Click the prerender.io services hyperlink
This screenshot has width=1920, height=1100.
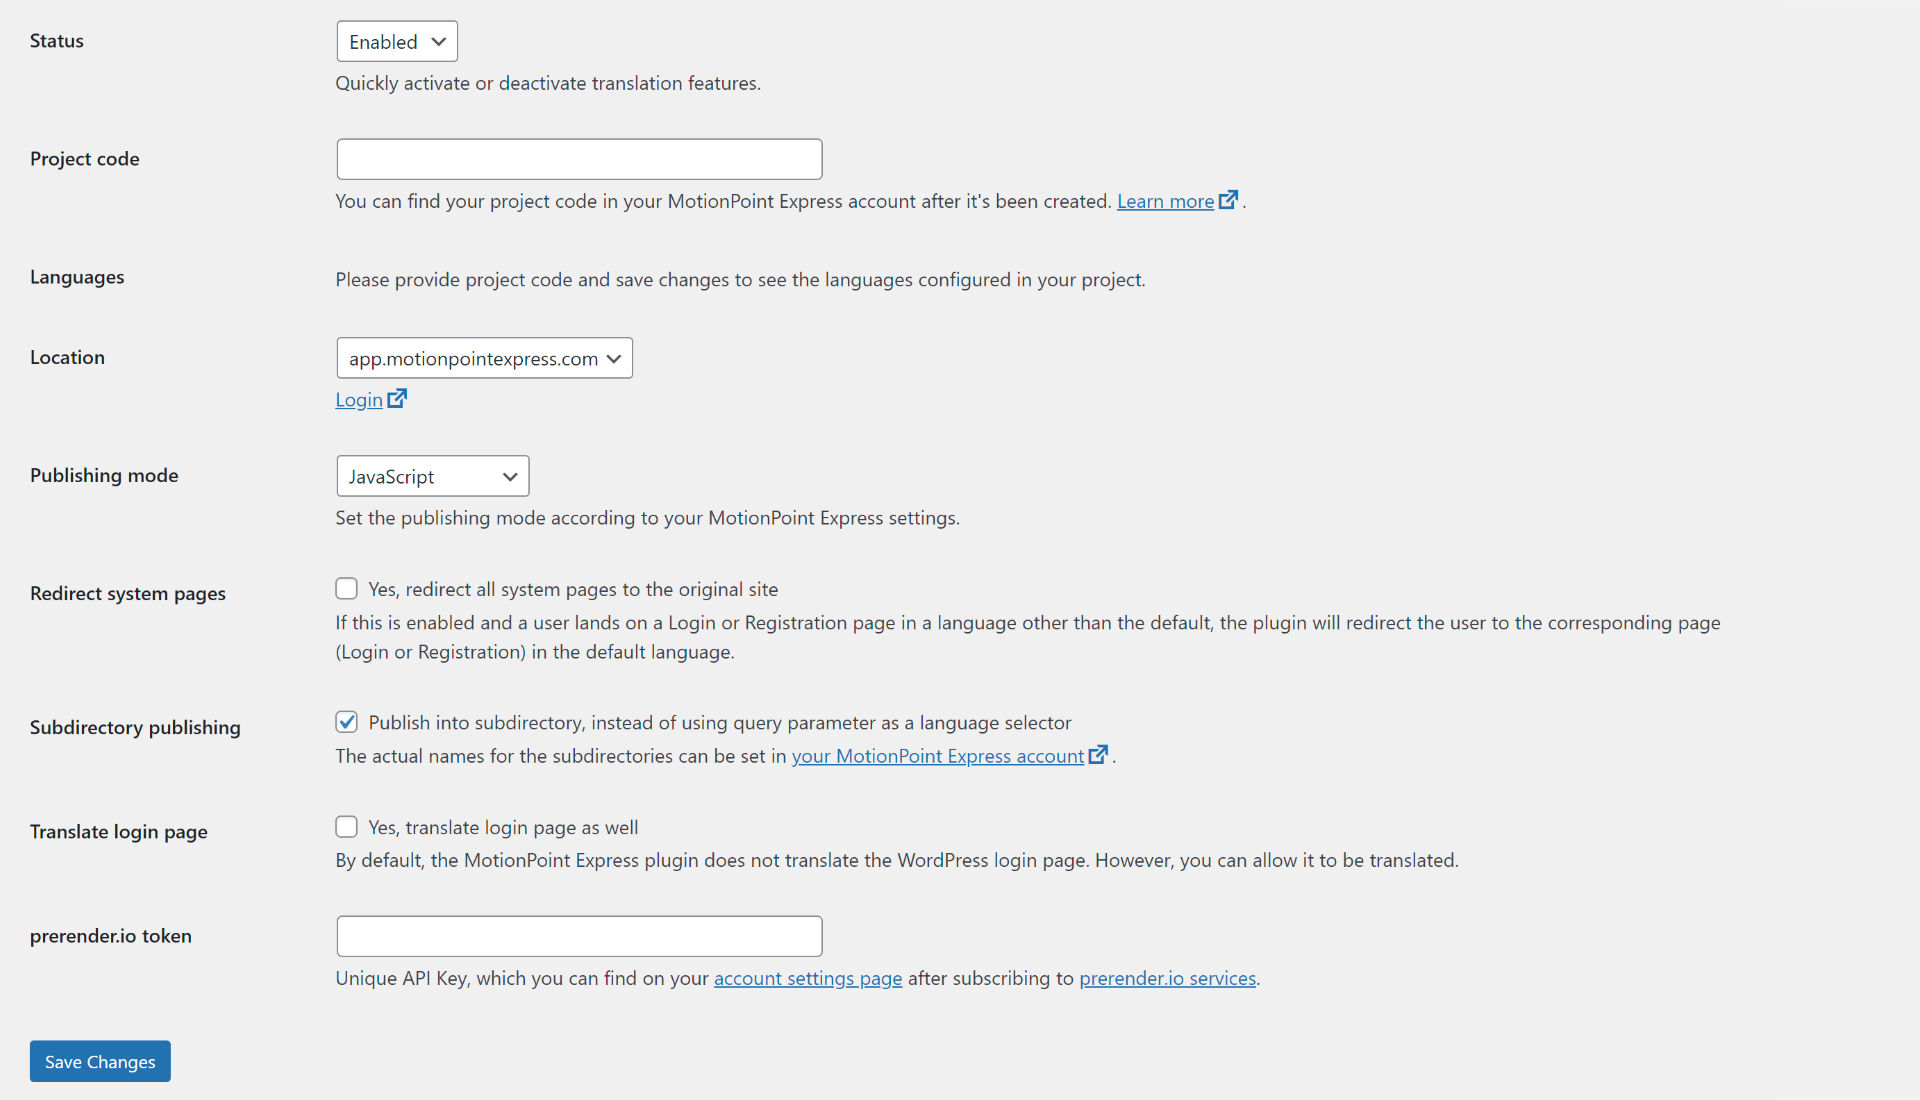pyautogui.click(x=1168, y=977)
